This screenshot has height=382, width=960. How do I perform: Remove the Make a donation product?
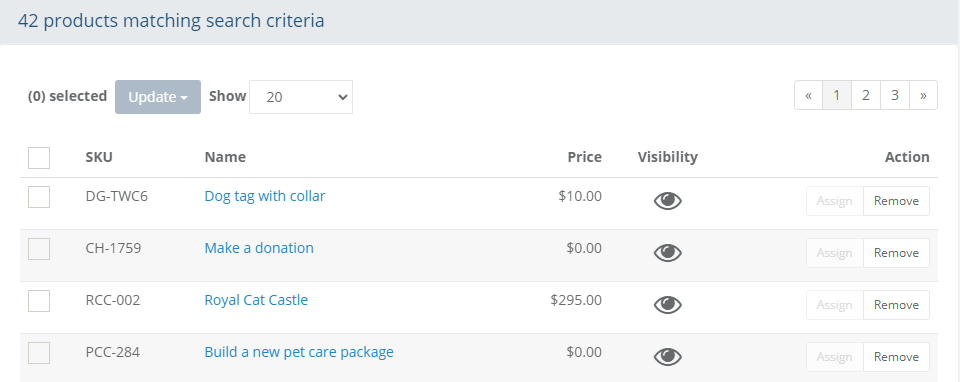click(x=896, y=253)
